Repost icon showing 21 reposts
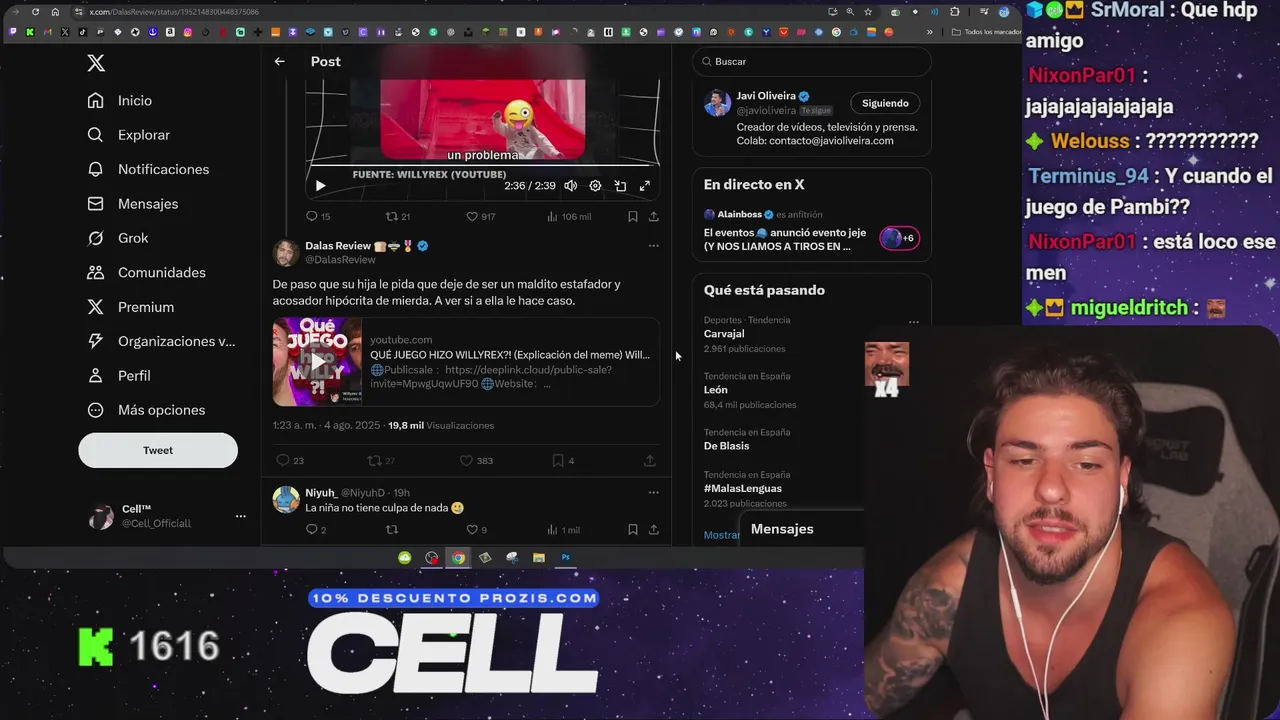The width and height of the screenshot is (1280, 720). [398, 216]
